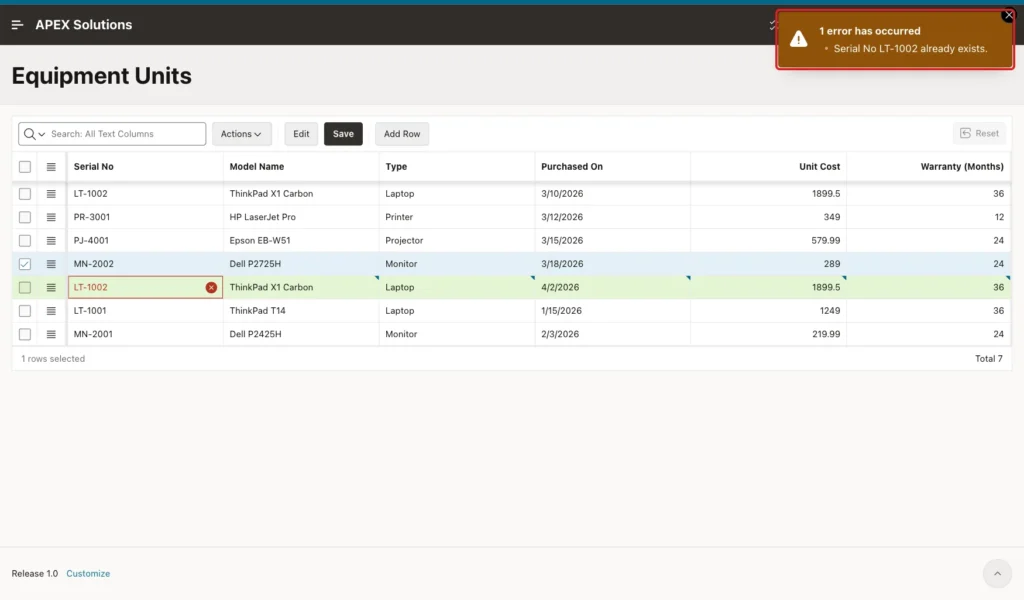Click the 1/15/2026 purchased date cell
1024x600 pixels.
613,311
